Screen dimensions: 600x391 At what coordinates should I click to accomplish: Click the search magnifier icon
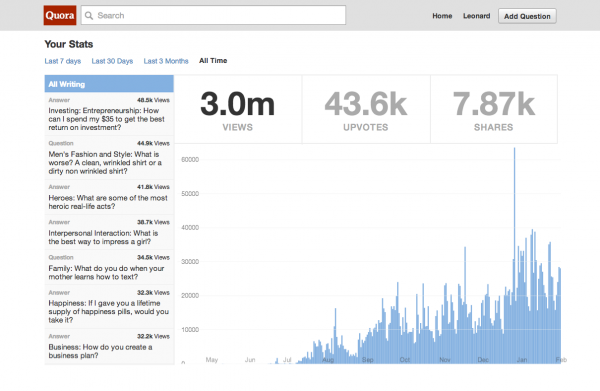point(89,16)
